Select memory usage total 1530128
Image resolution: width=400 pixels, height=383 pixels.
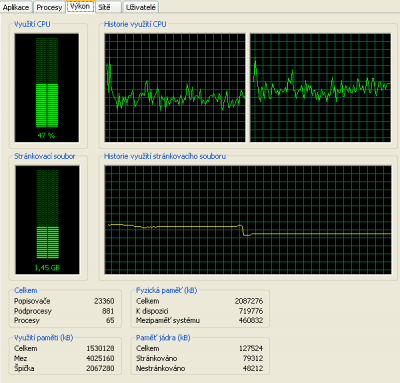100,348
